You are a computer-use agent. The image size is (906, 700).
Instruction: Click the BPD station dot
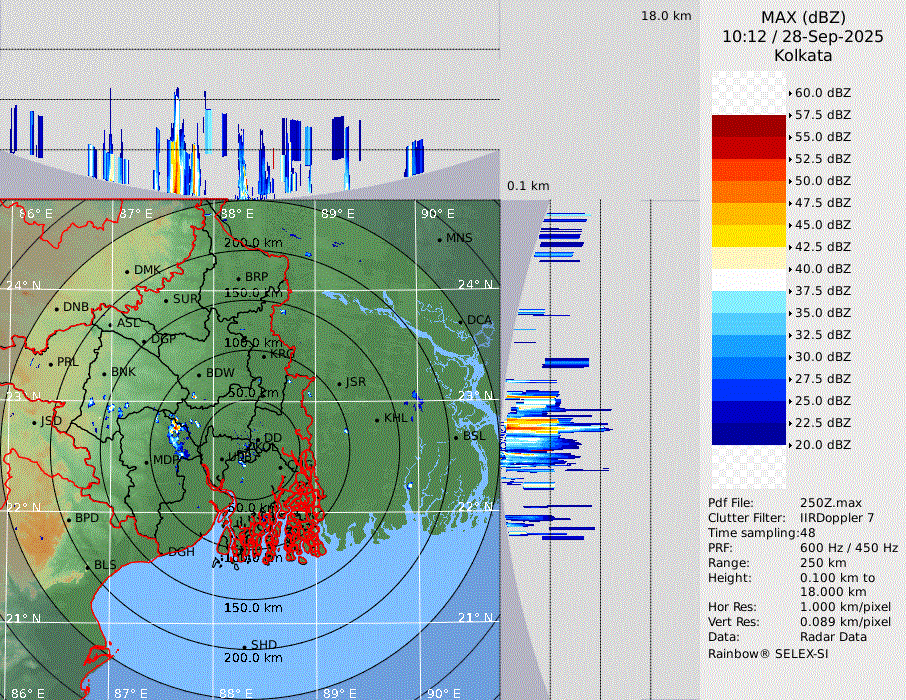pos(69,519)
